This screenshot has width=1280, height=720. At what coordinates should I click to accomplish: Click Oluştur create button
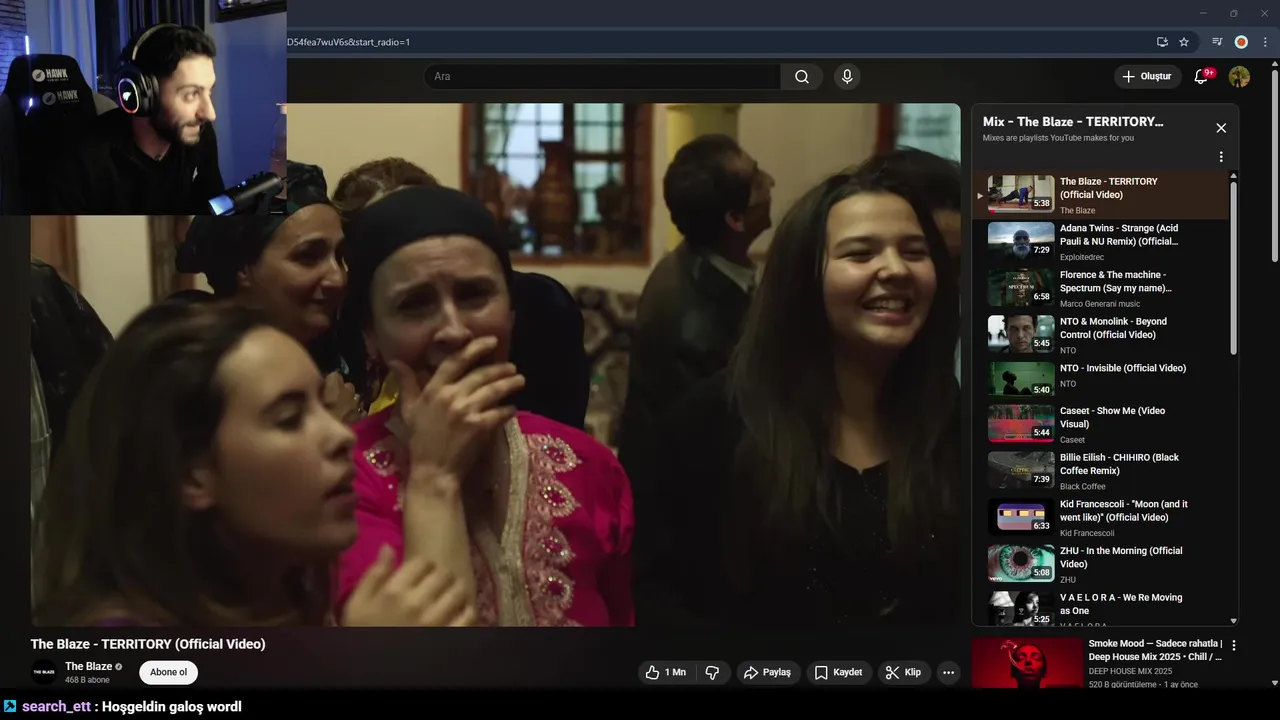click(x=1148, y=77)
